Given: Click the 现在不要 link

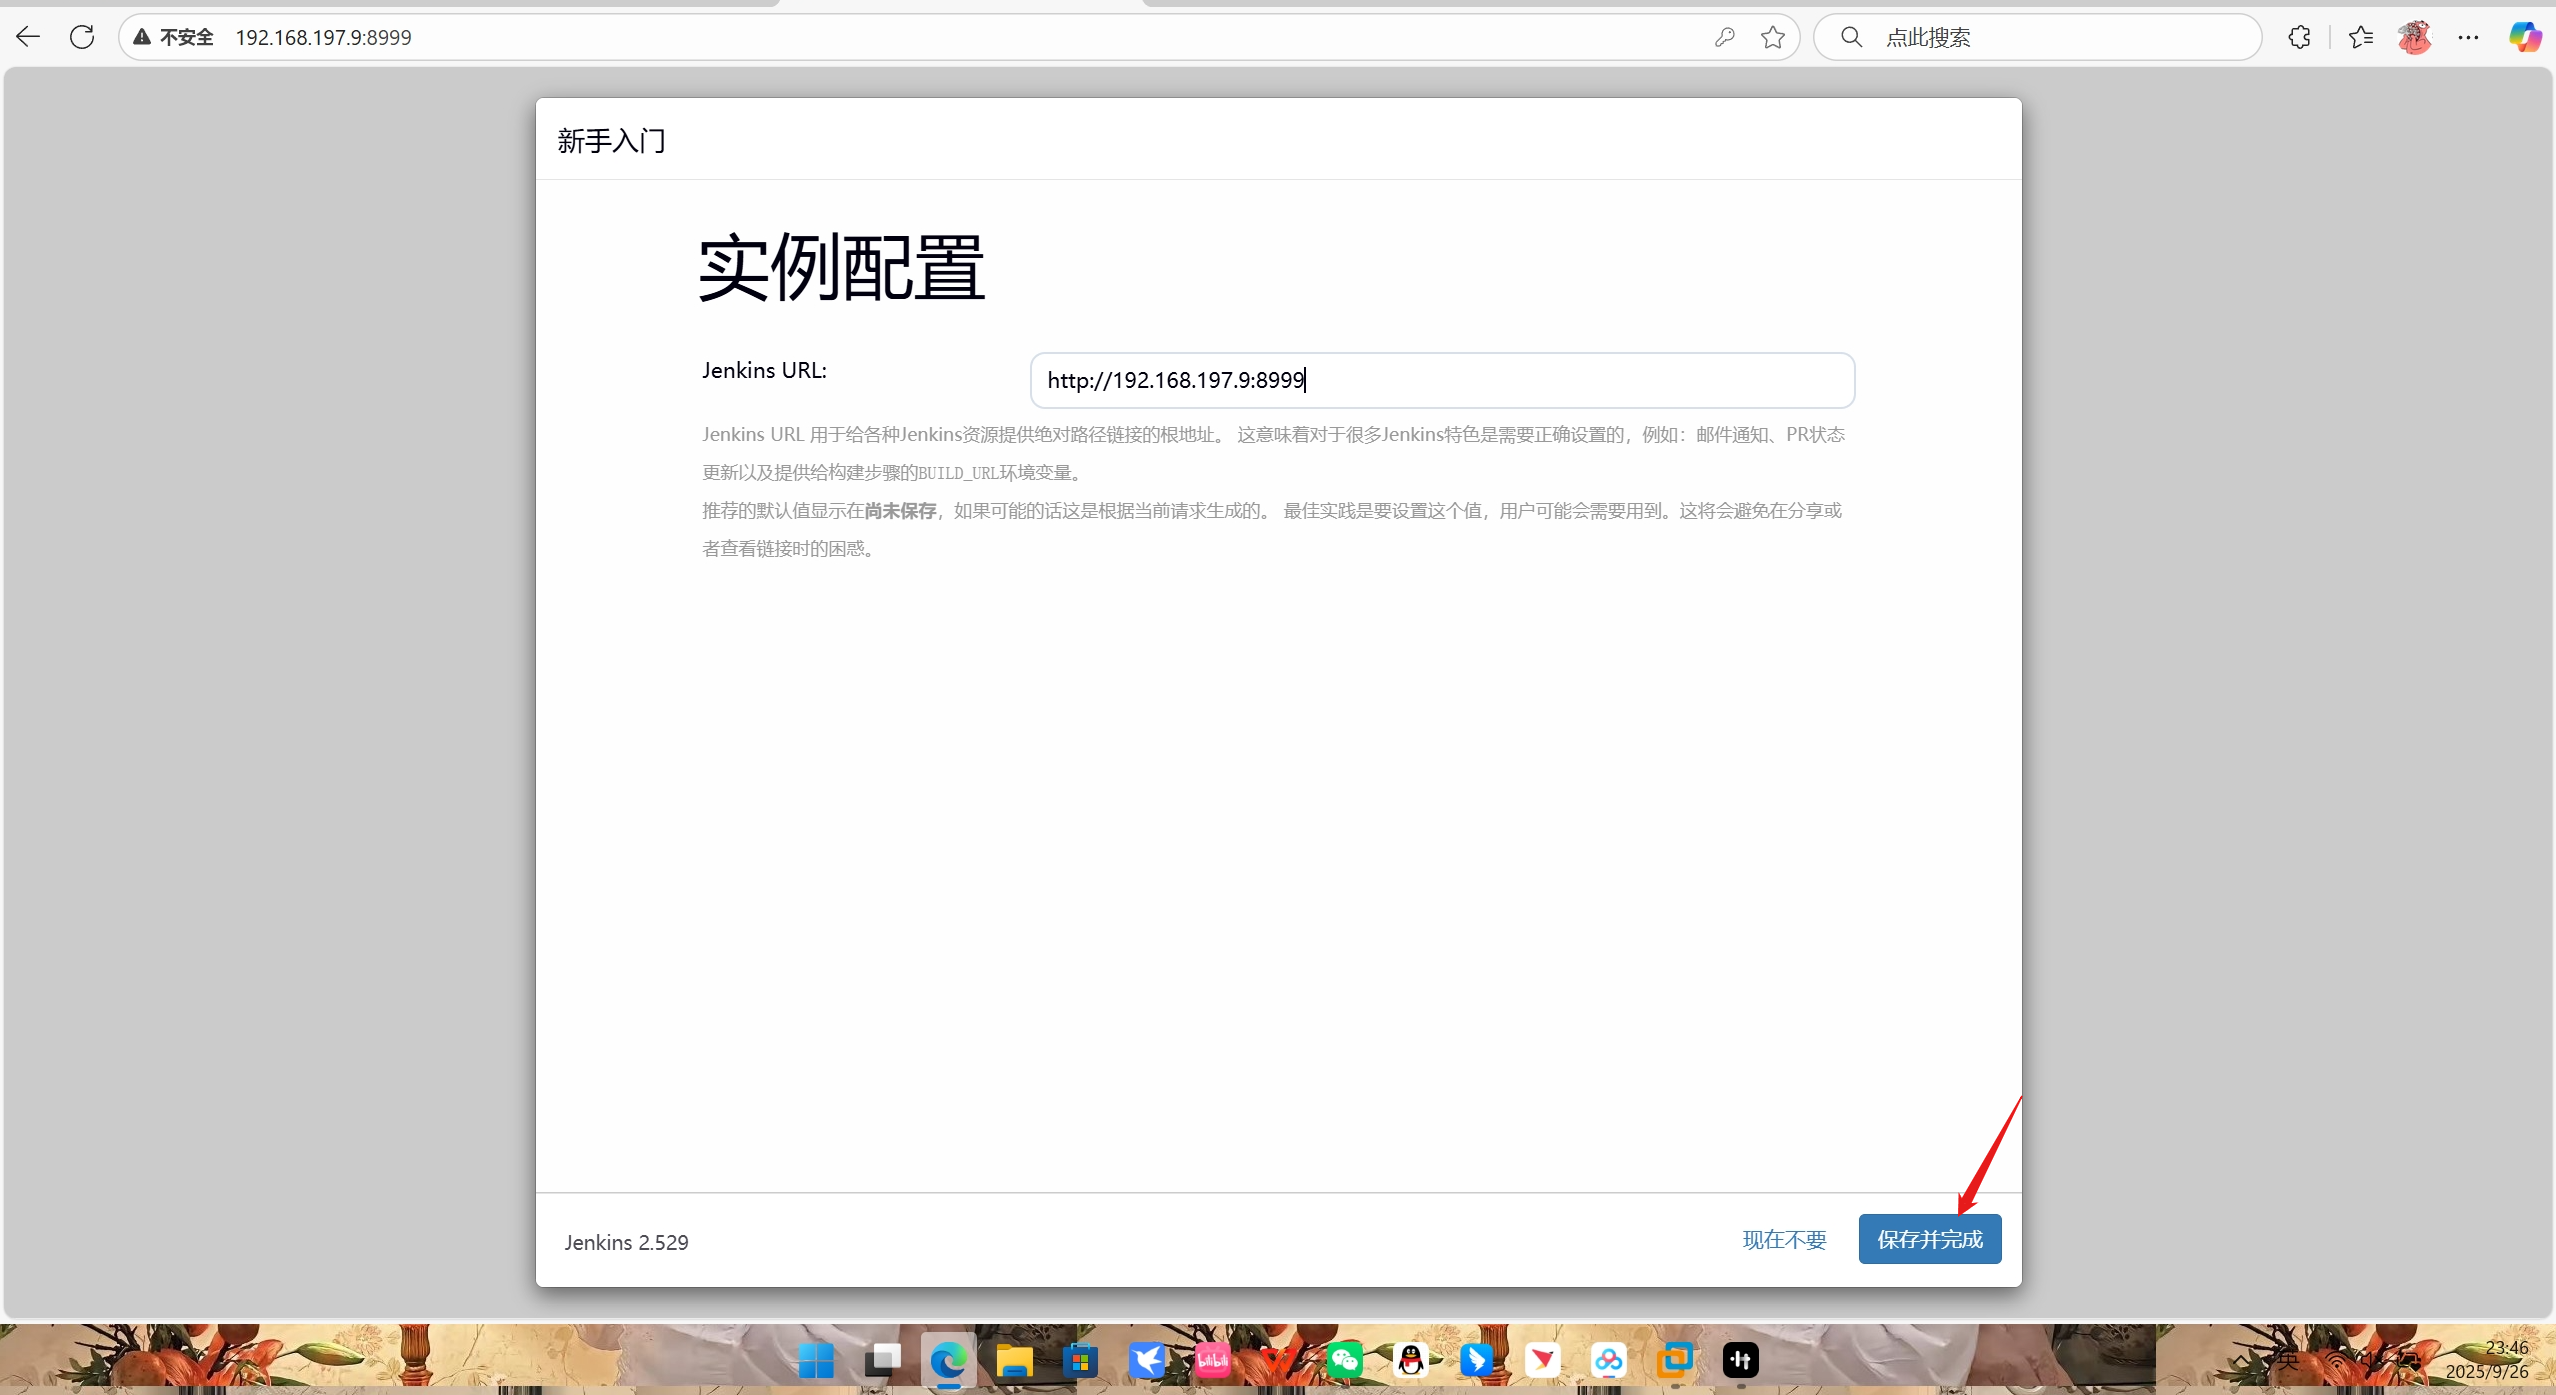Looking at the screenshot, I should click(1784, 1240).
